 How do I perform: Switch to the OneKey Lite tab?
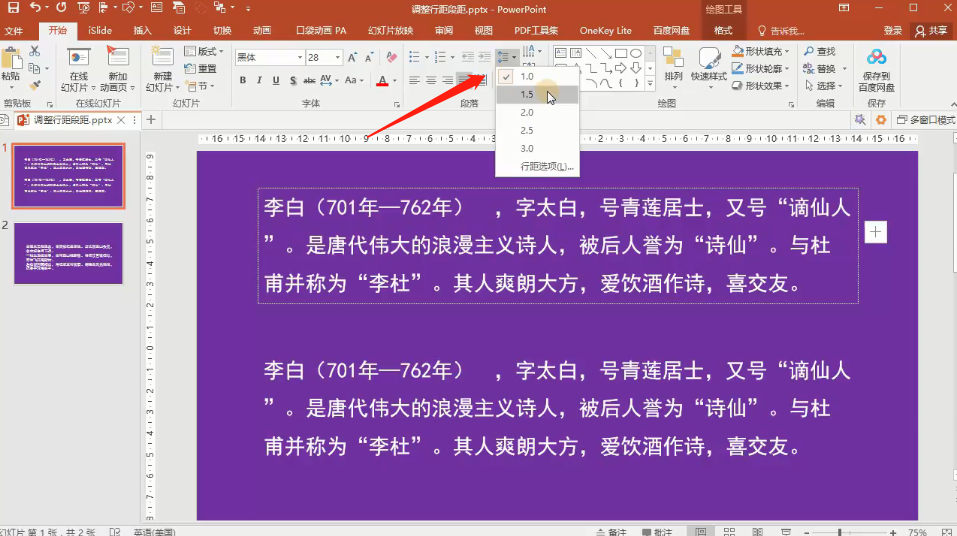point(605,31)
